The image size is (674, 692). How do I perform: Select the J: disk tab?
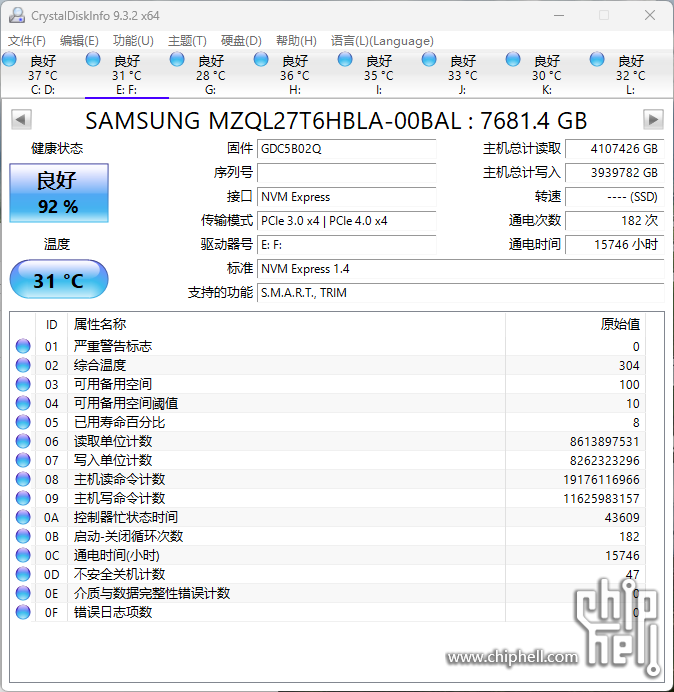click(x=463, y=75)
